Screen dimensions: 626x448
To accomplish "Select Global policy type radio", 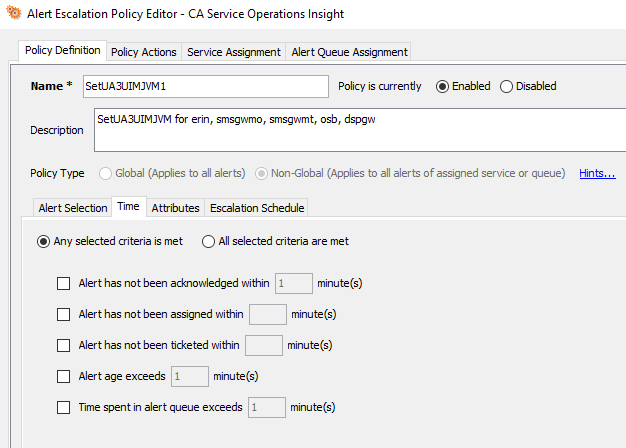I will [x=105, y=173].
